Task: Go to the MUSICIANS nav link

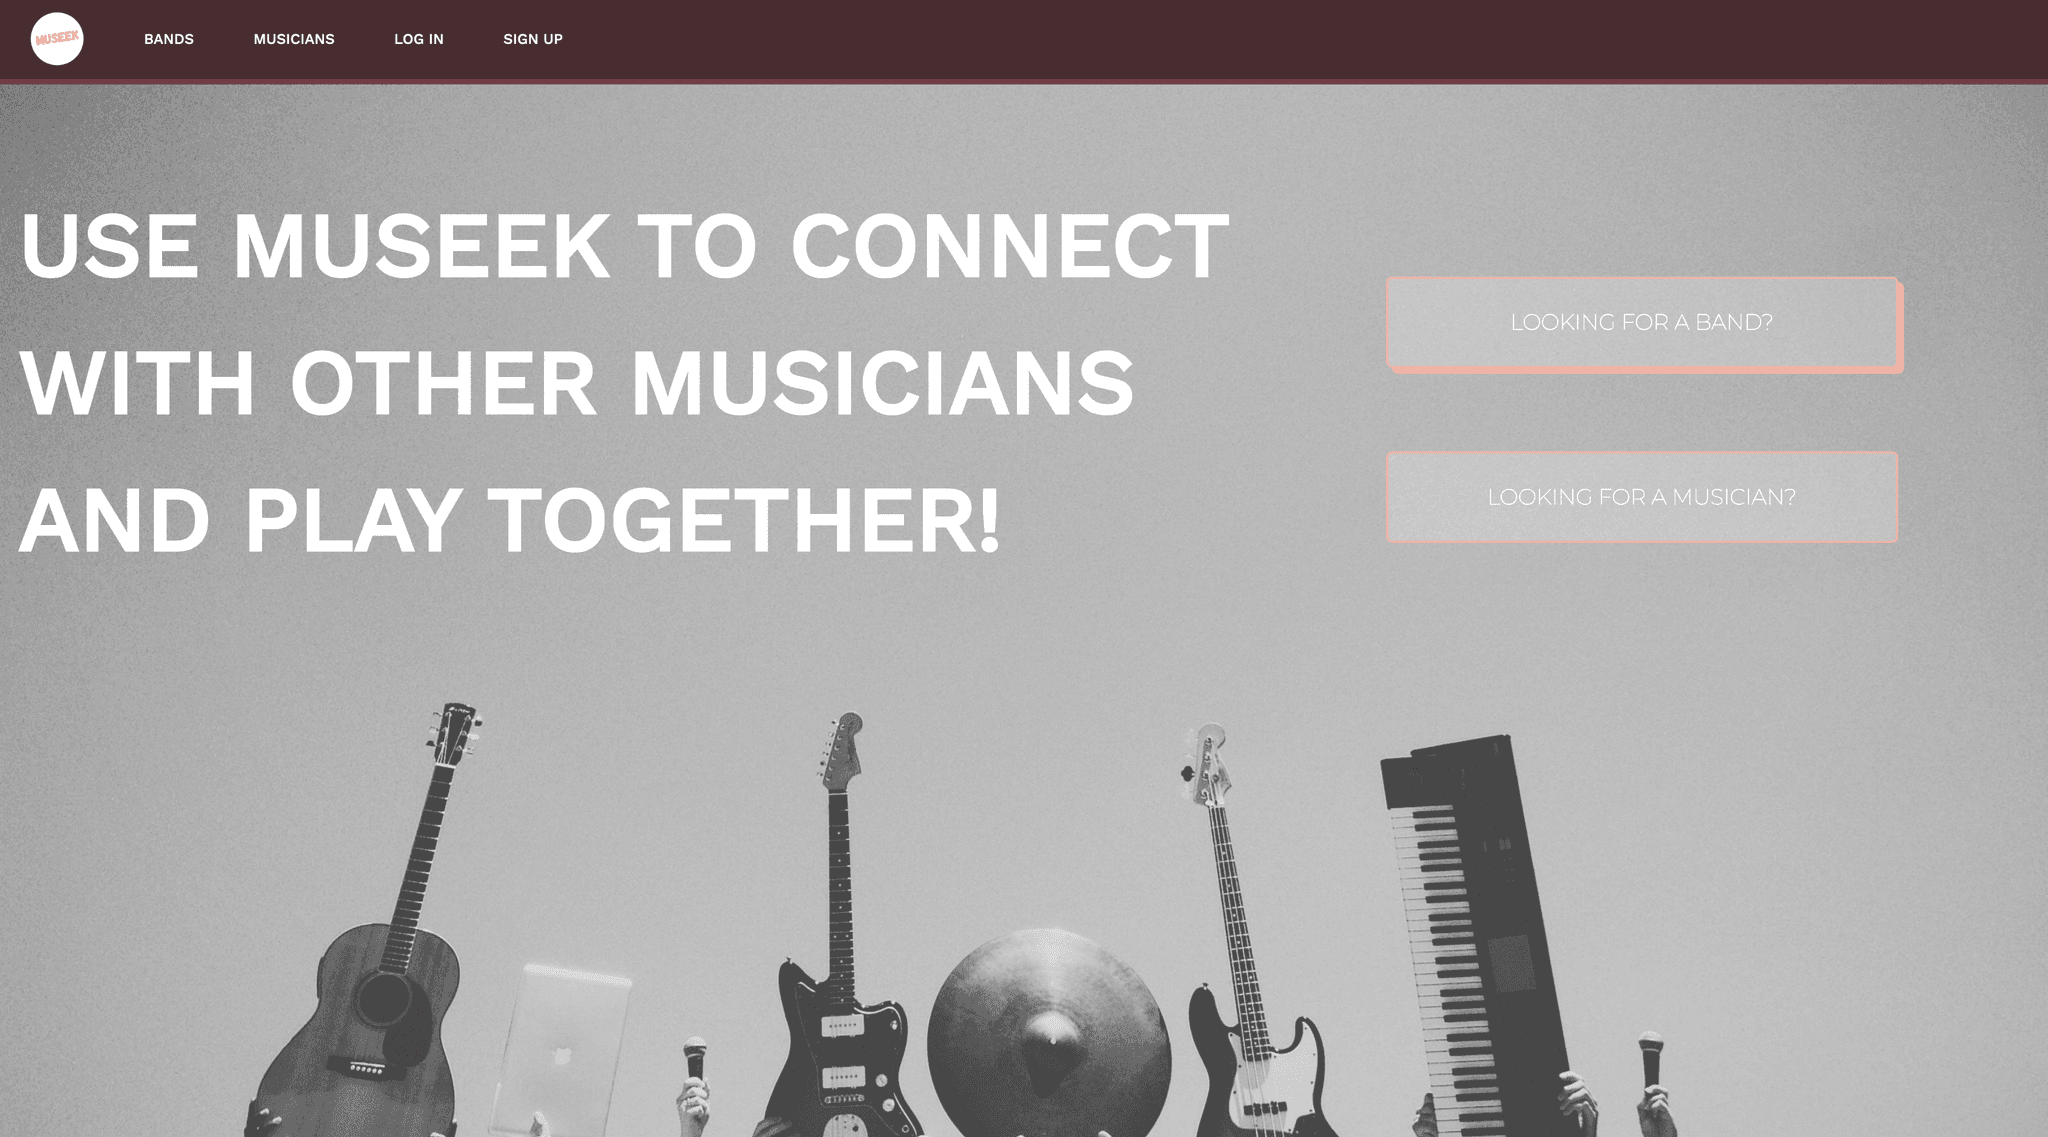Action: 294,39
